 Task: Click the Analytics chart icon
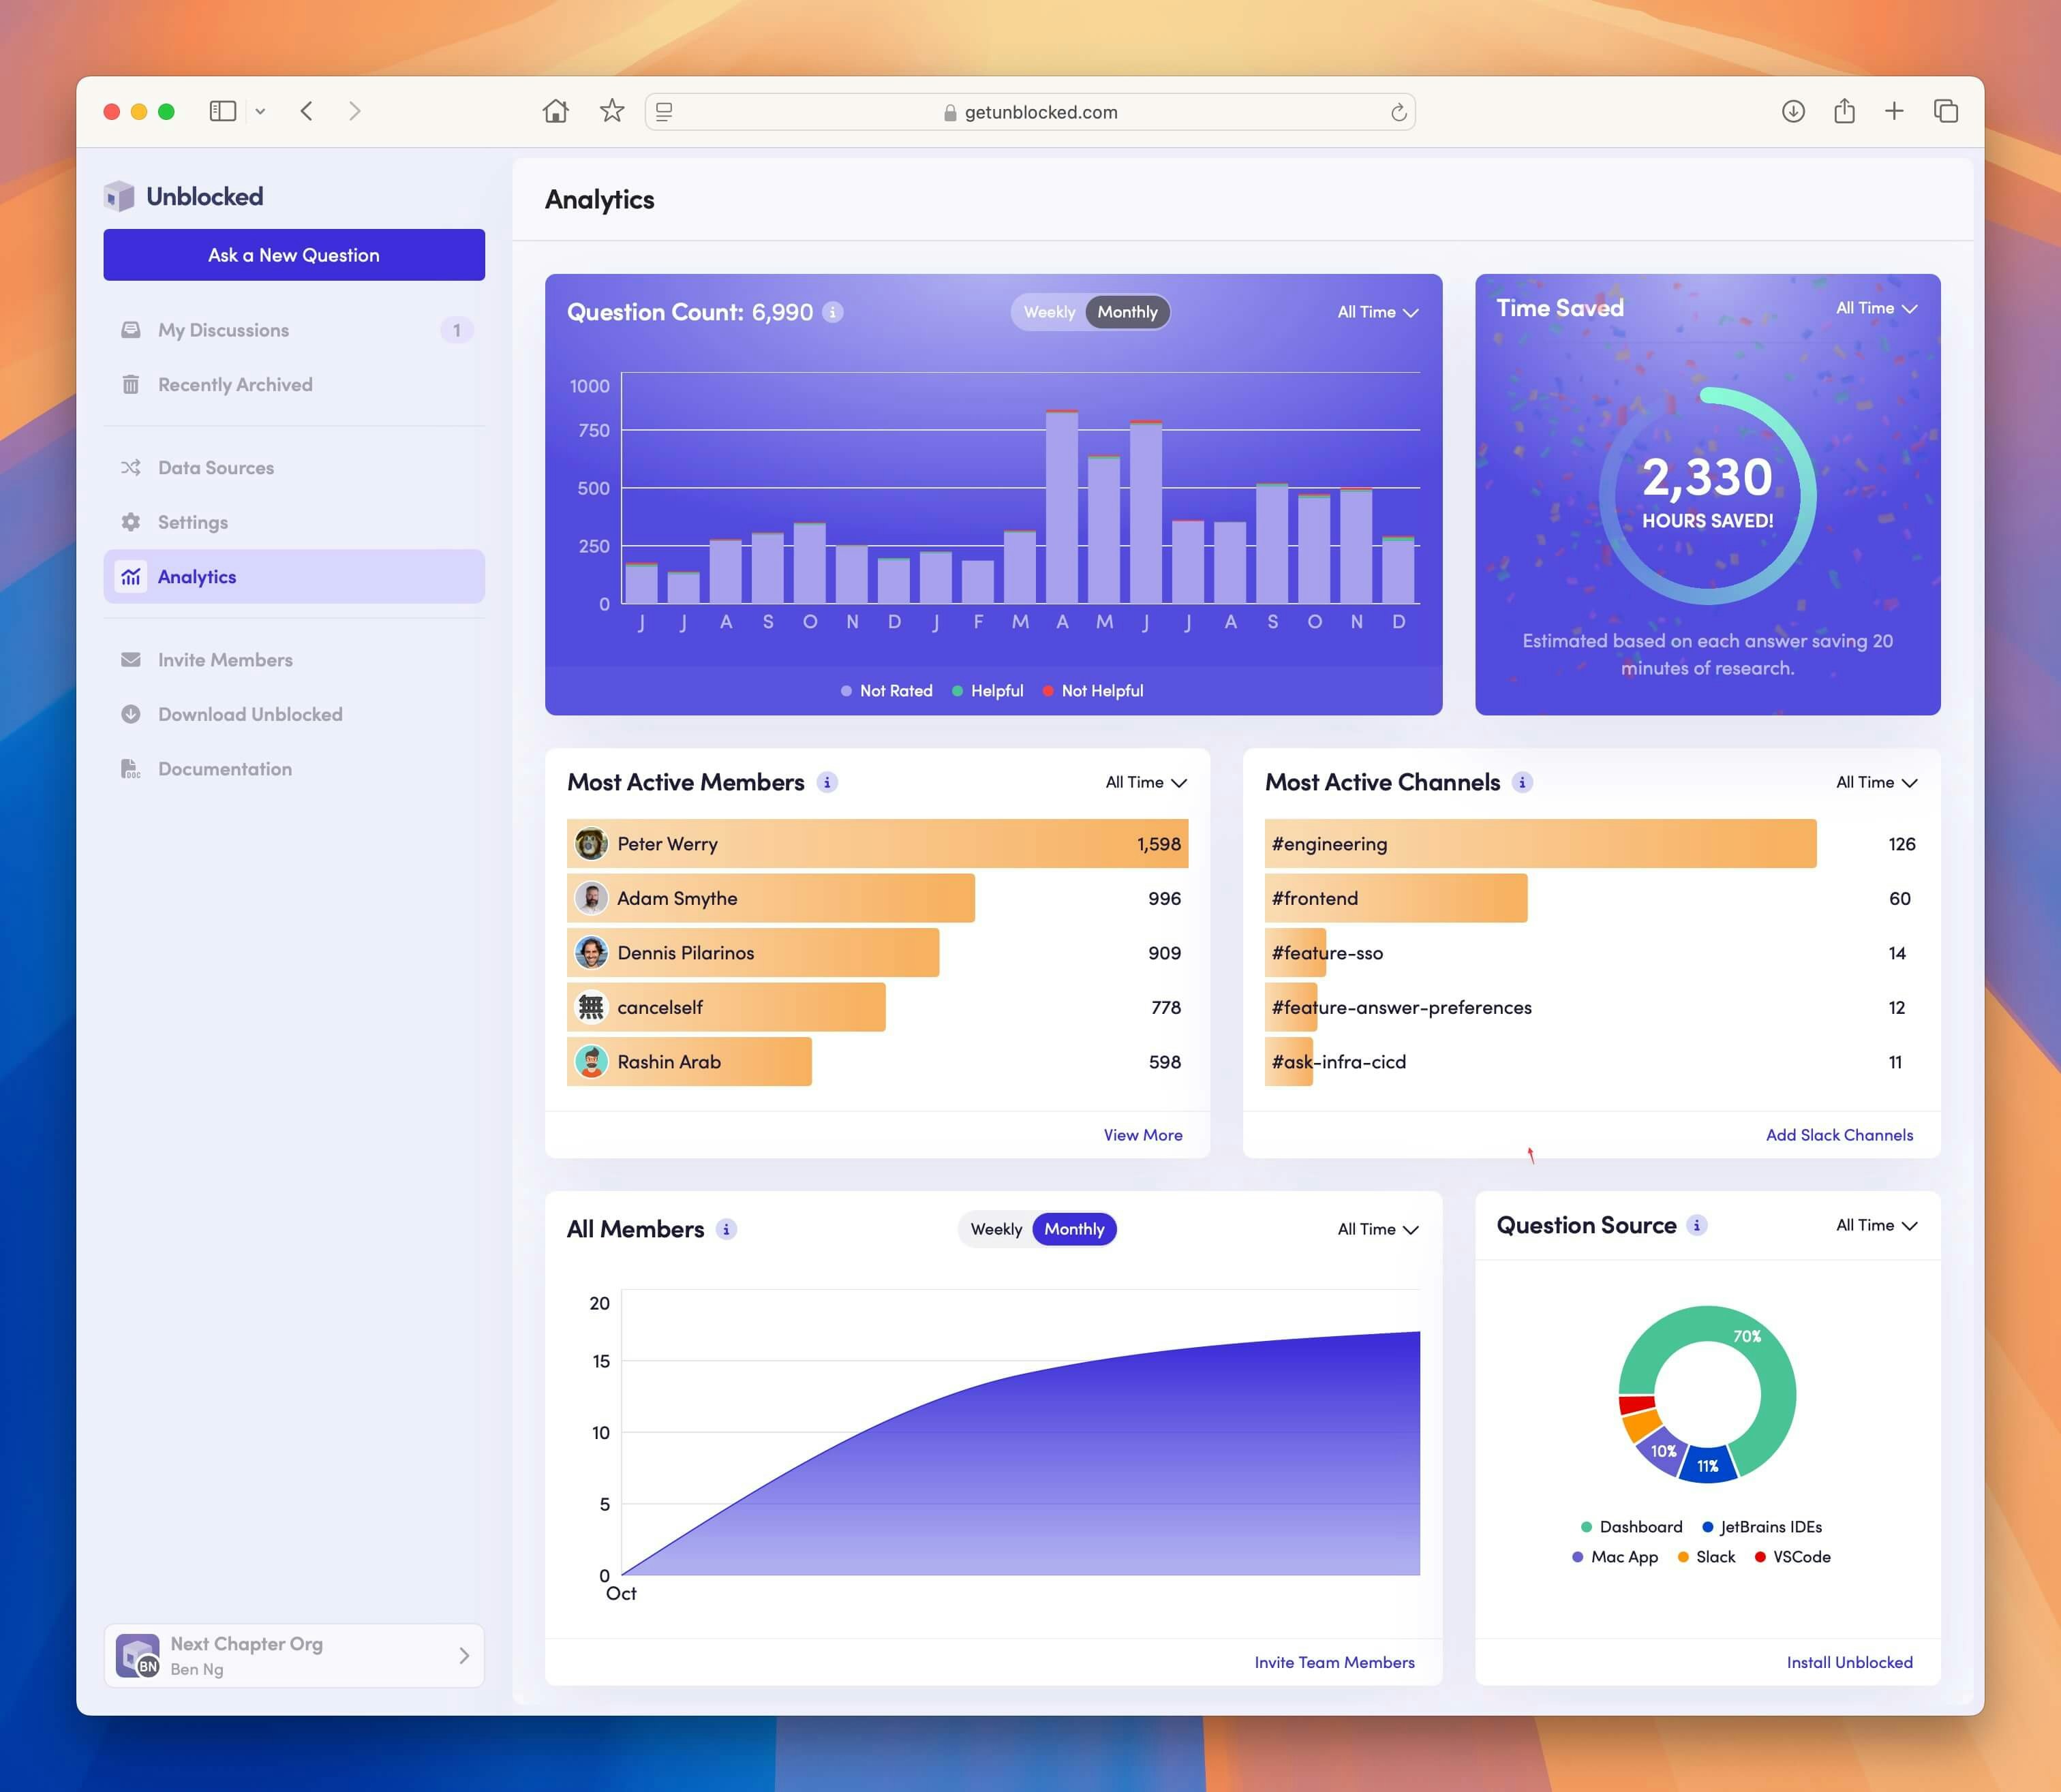coord(131,577)
